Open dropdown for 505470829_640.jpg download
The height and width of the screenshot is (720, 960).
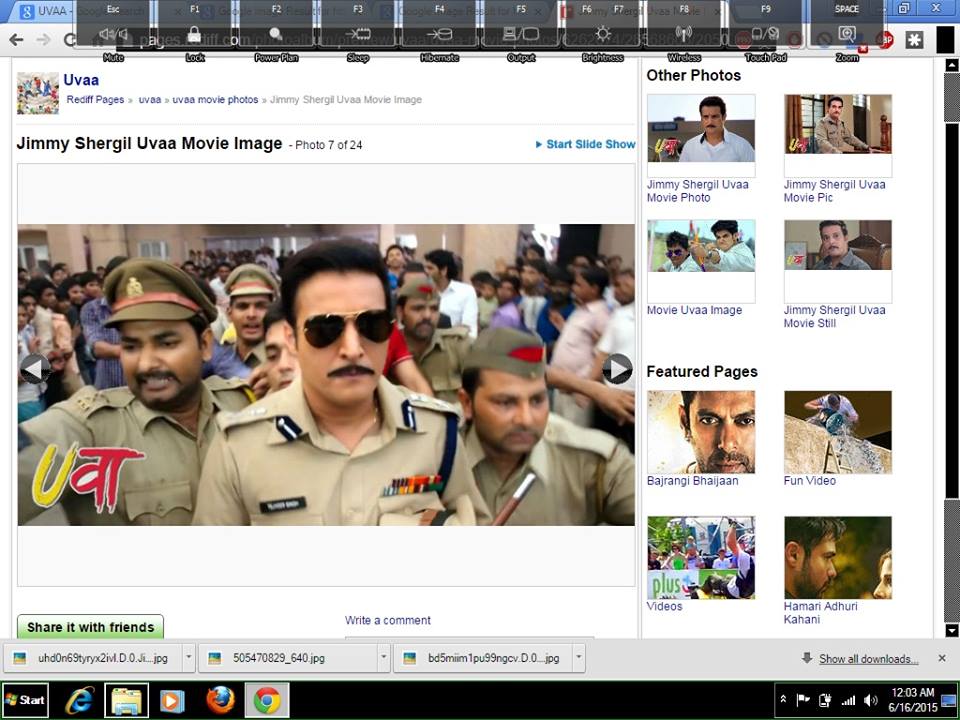(x=383, y=658)
